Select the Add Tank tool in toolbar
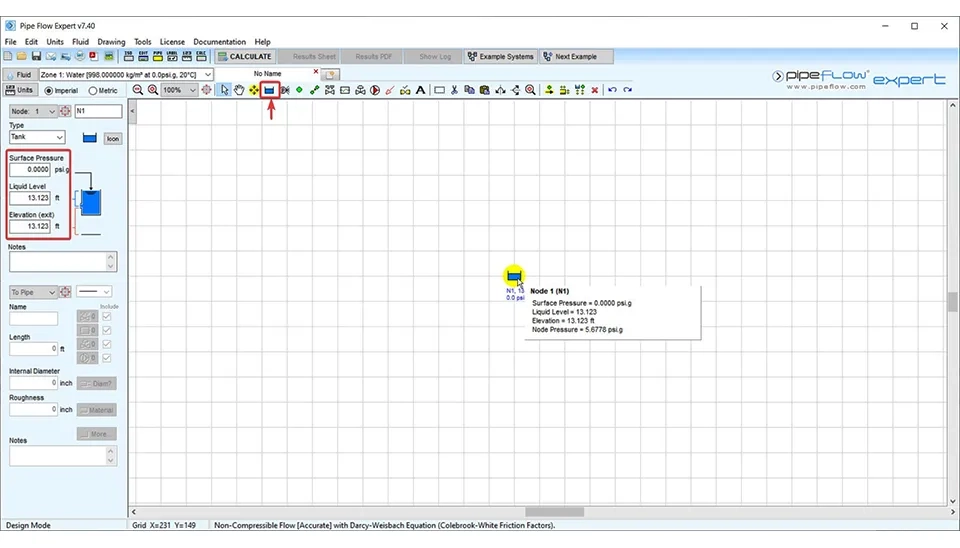This screenshot has height=548, width=960. click(269, 90)
